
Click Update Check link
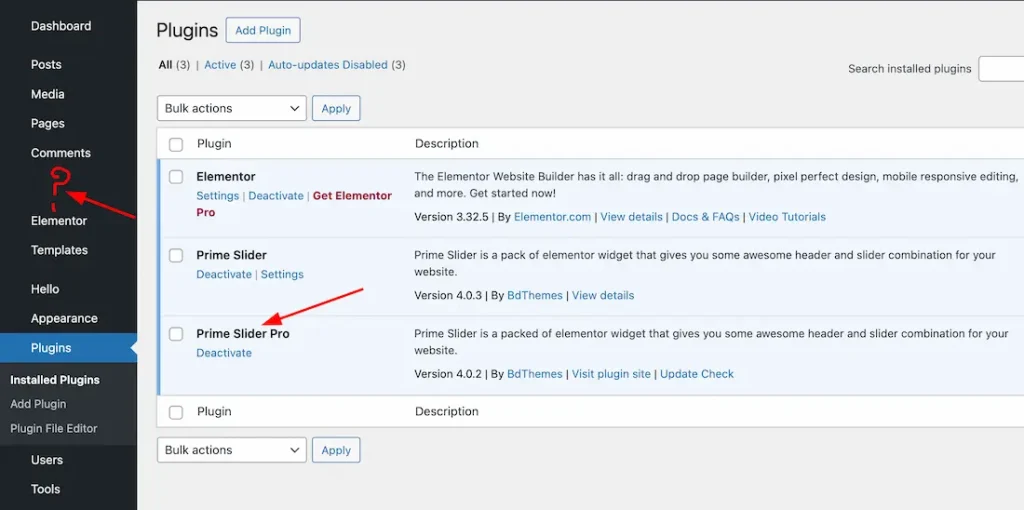coord(697,374)
